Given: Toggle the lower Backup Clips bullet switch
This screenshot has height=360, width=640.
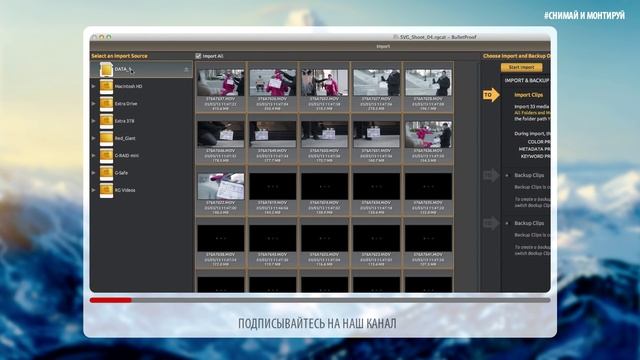Looking at the screenshot, I should coord(507,223).
